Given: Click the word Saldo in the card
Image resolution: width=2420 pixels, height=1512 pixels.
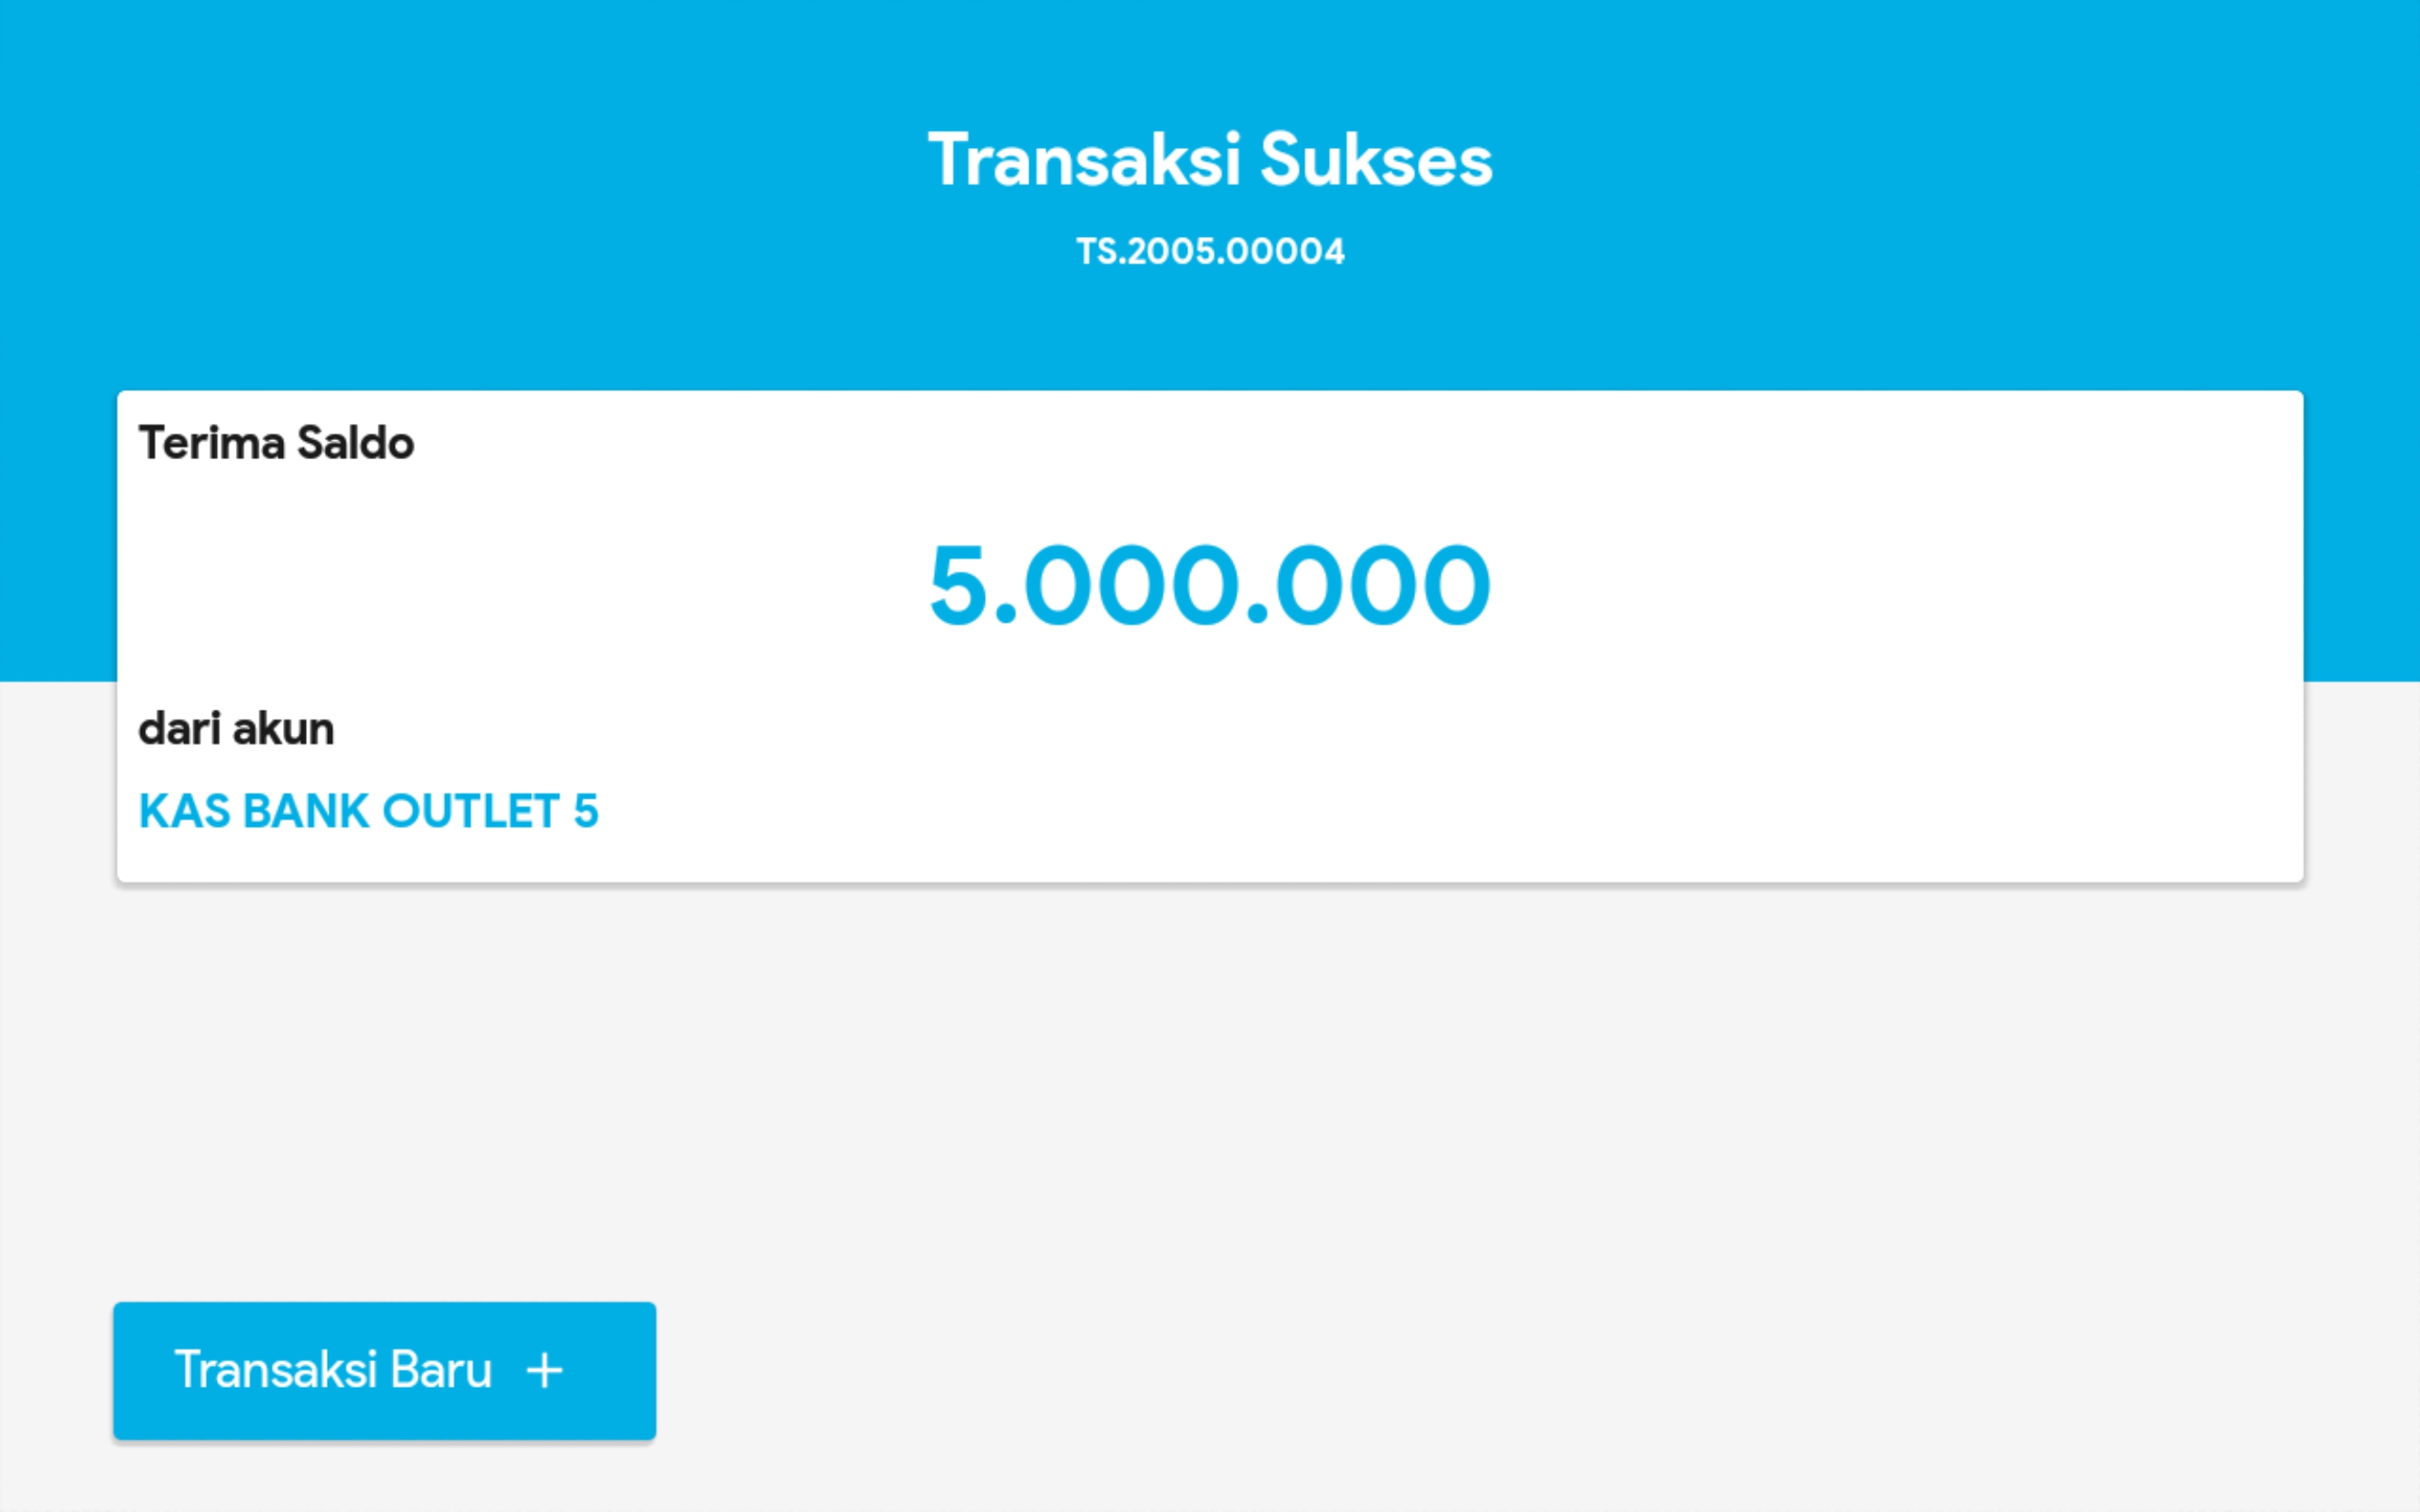Looking at the screenshot, I should click(355, 443).
